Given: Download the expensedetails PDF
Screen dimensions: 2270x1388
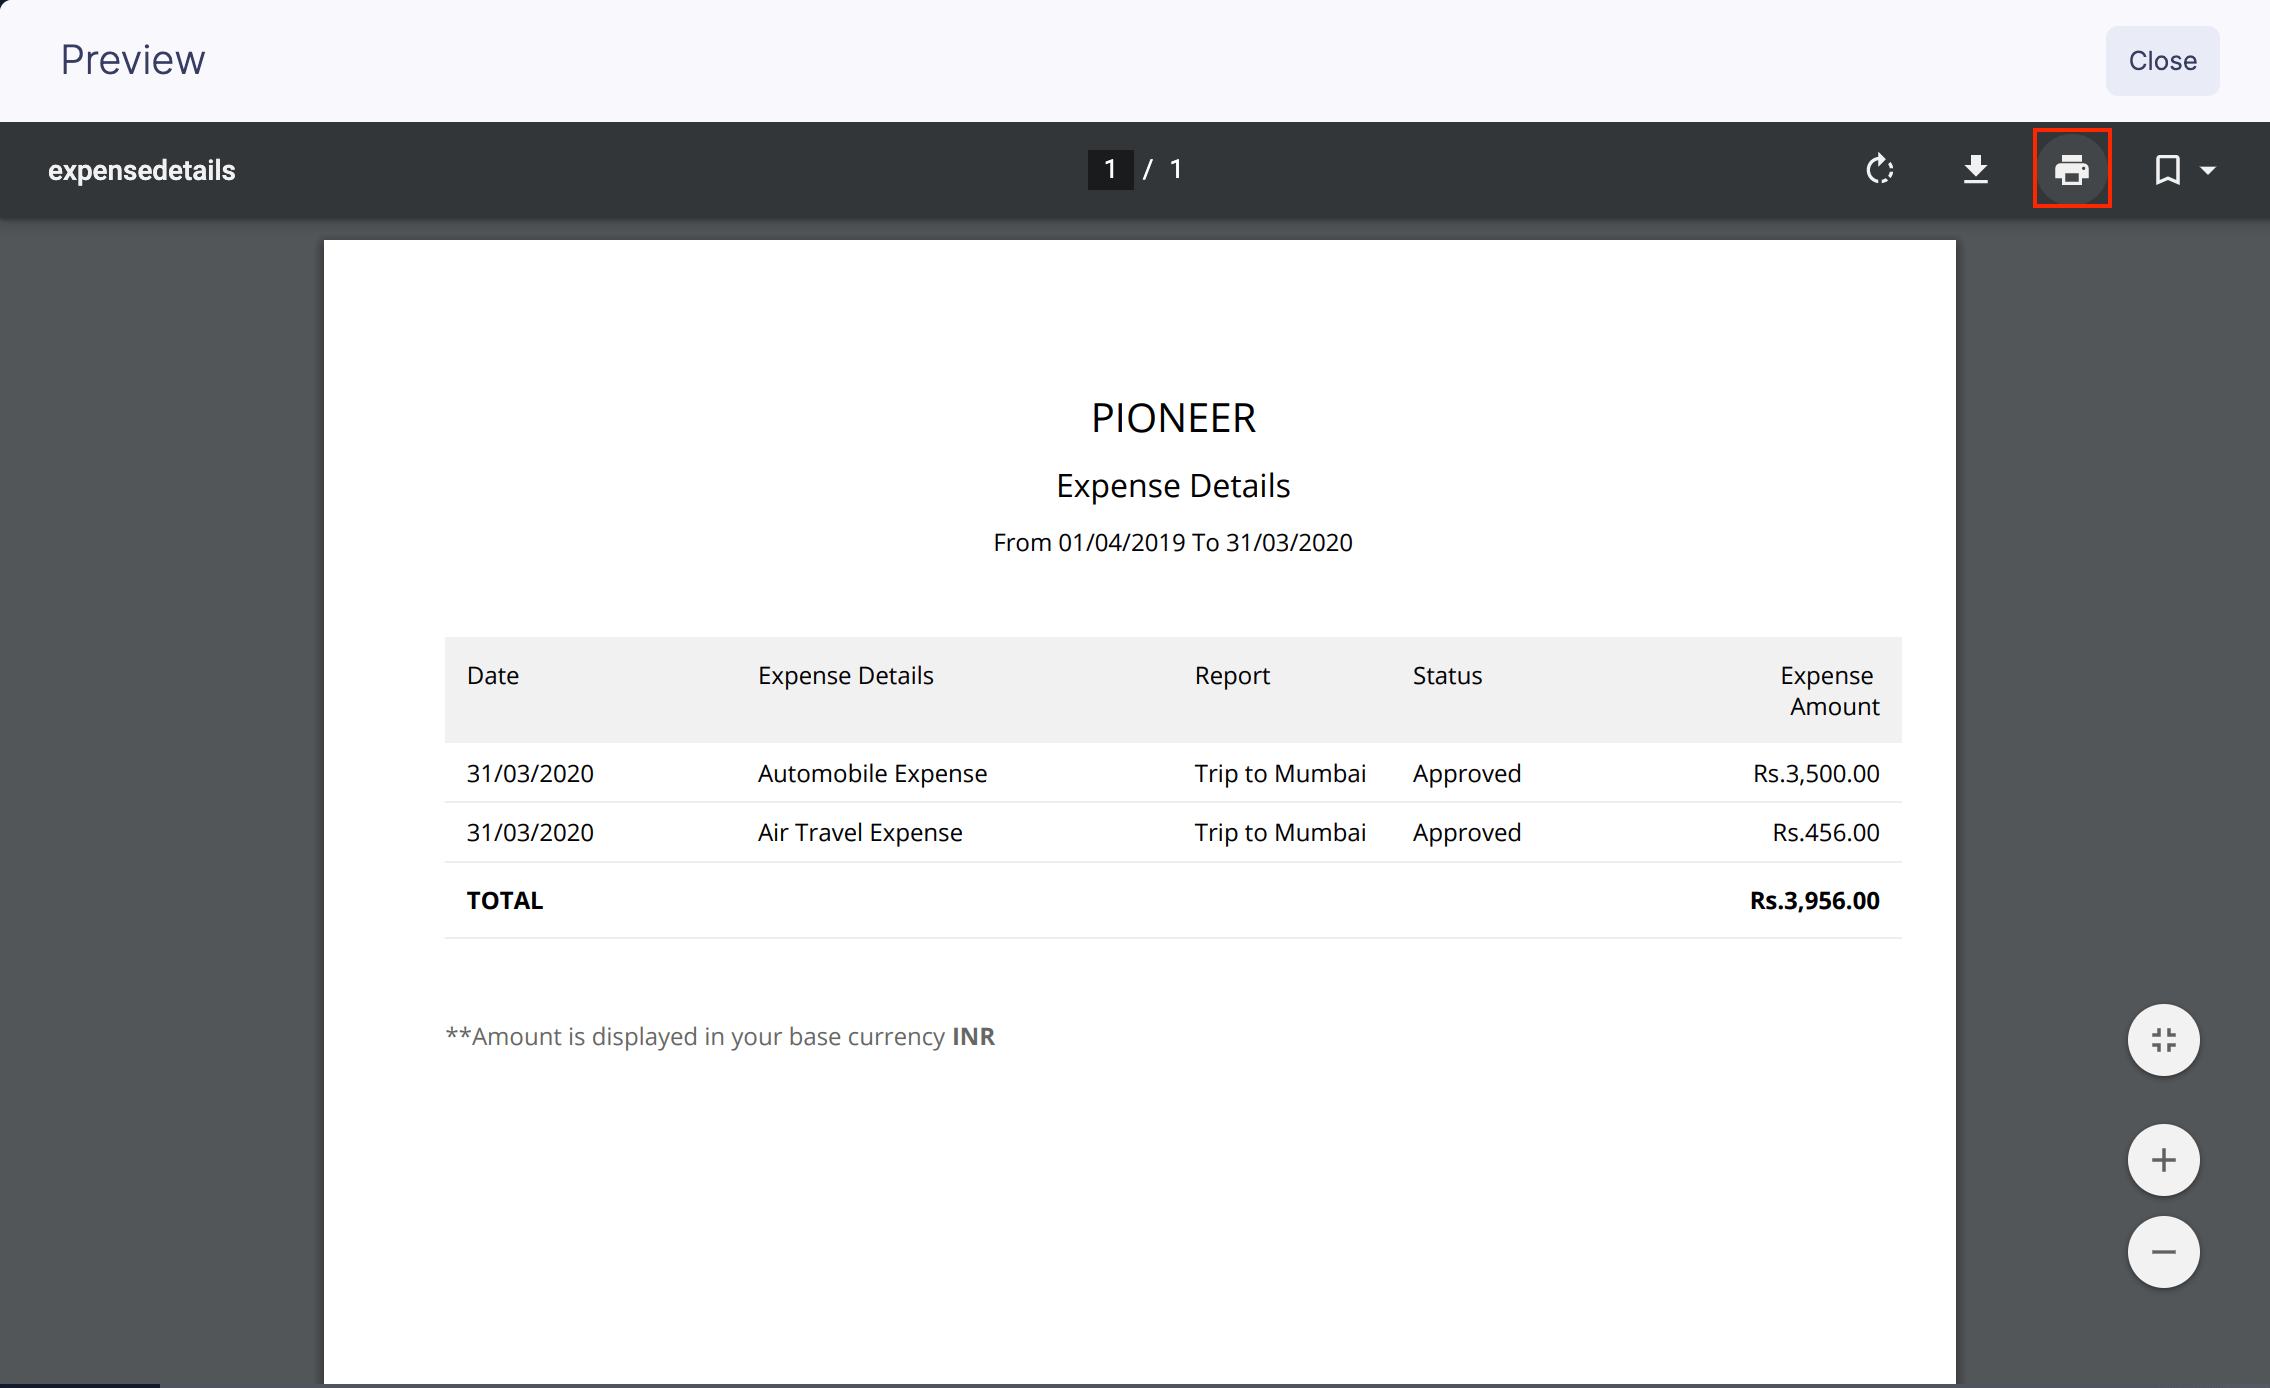Looking at the screenshot, I should tap(1975, 169).
